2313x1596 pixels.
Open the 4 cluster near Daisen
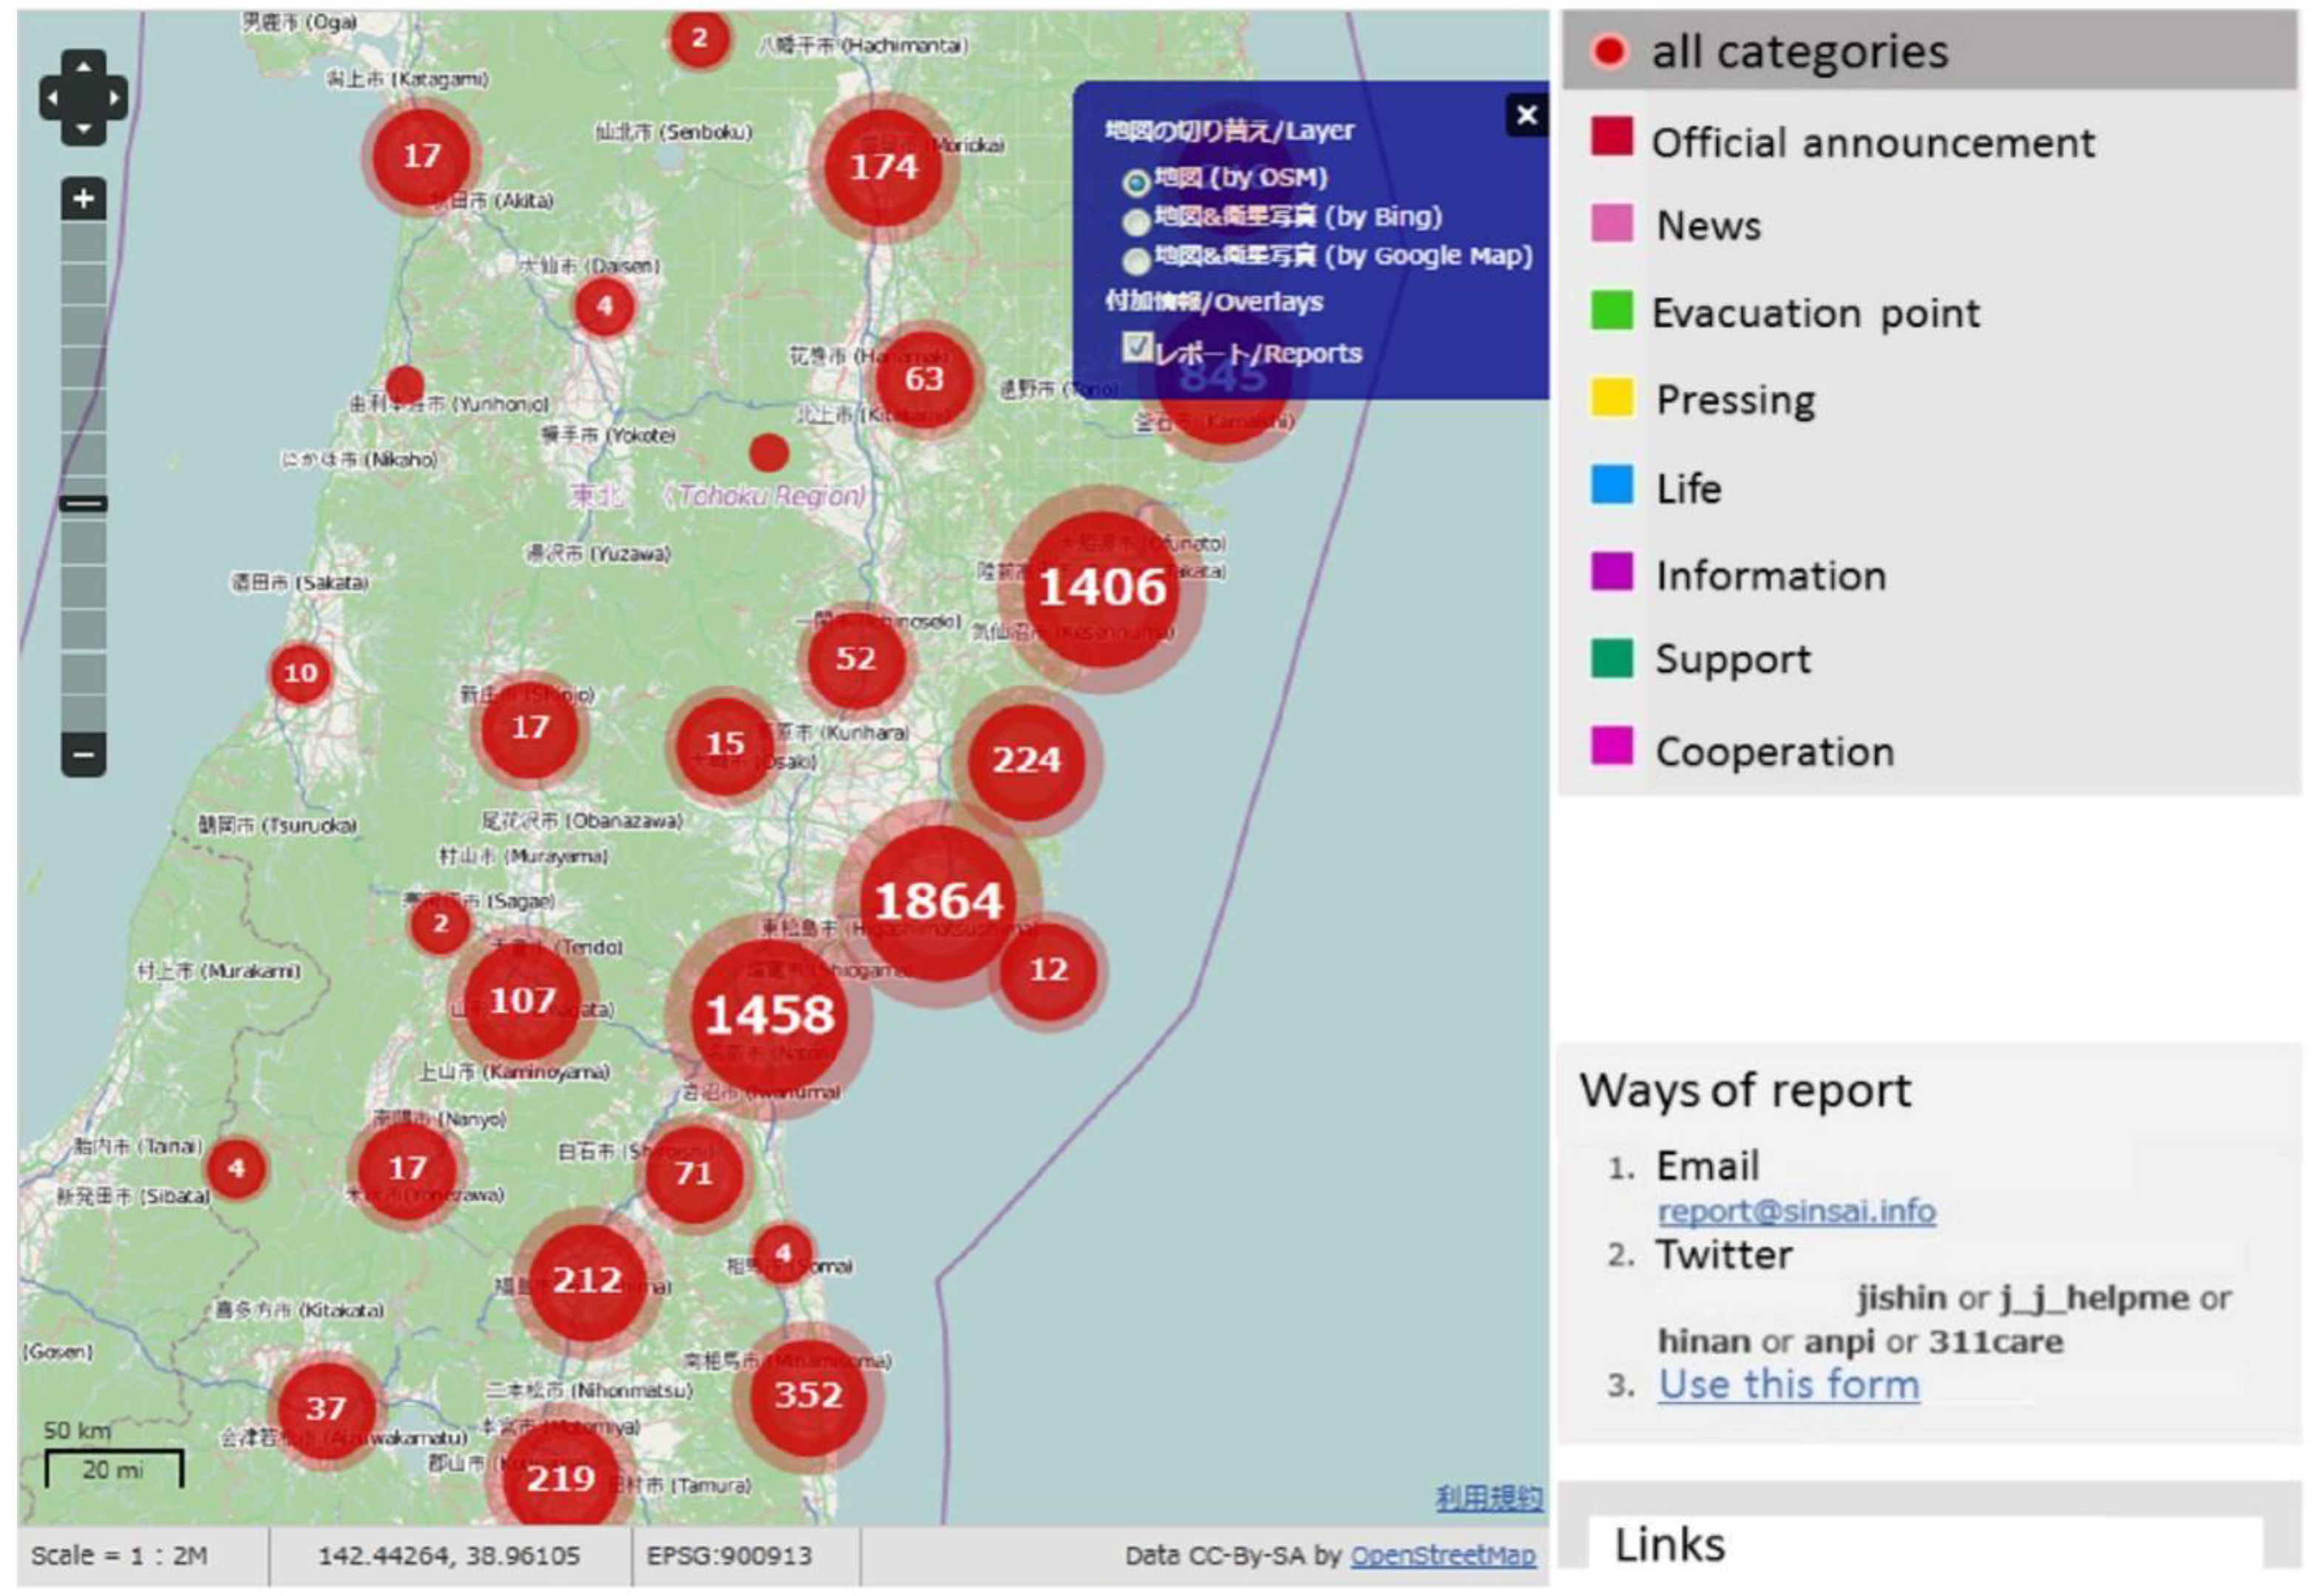[x=604, y=306]
